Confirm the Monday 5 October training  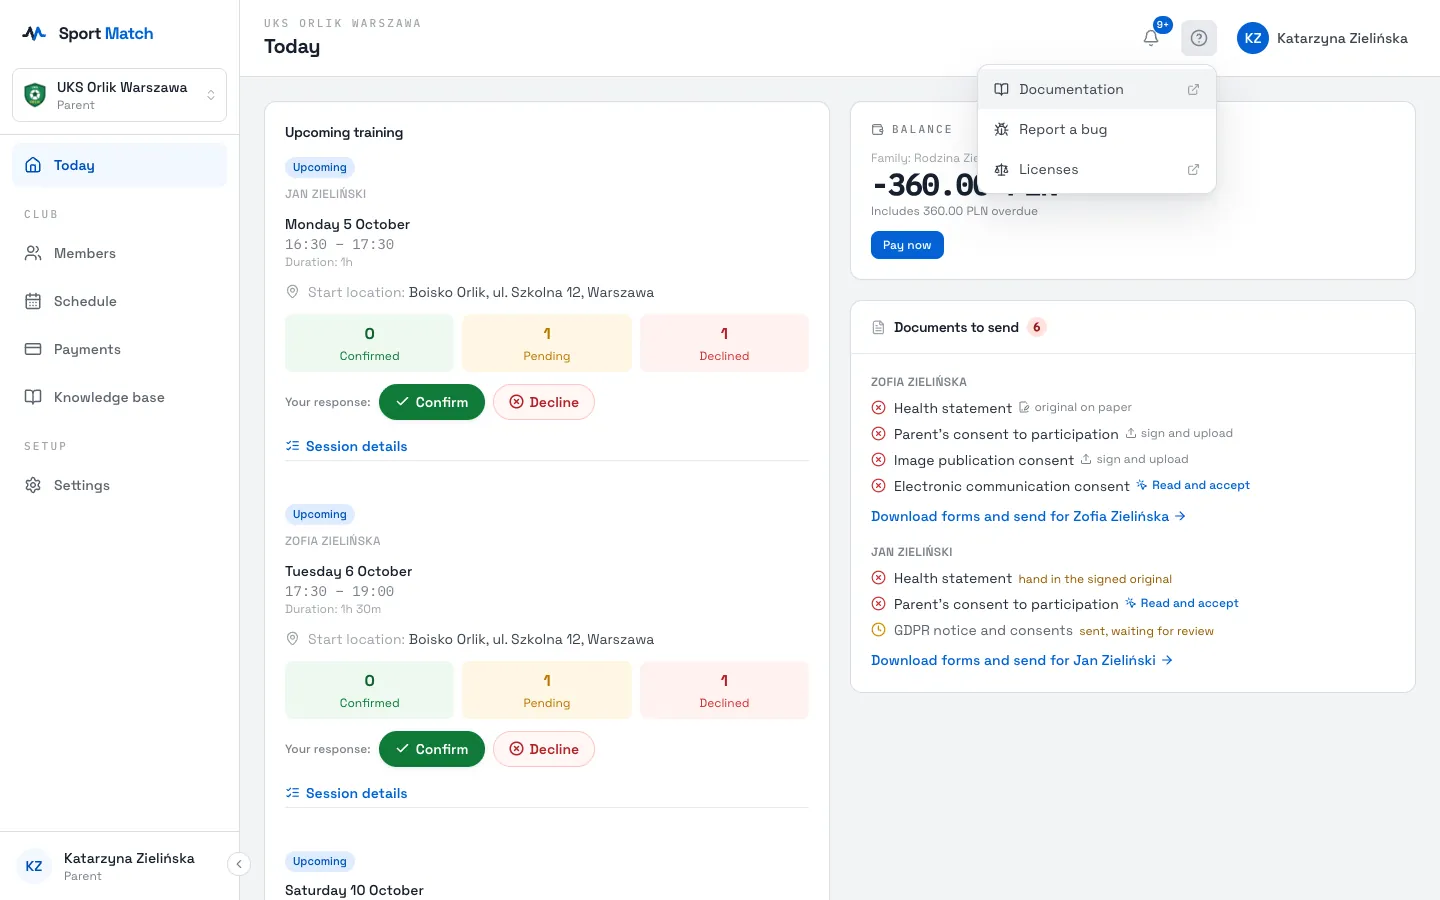coord(432,402)
